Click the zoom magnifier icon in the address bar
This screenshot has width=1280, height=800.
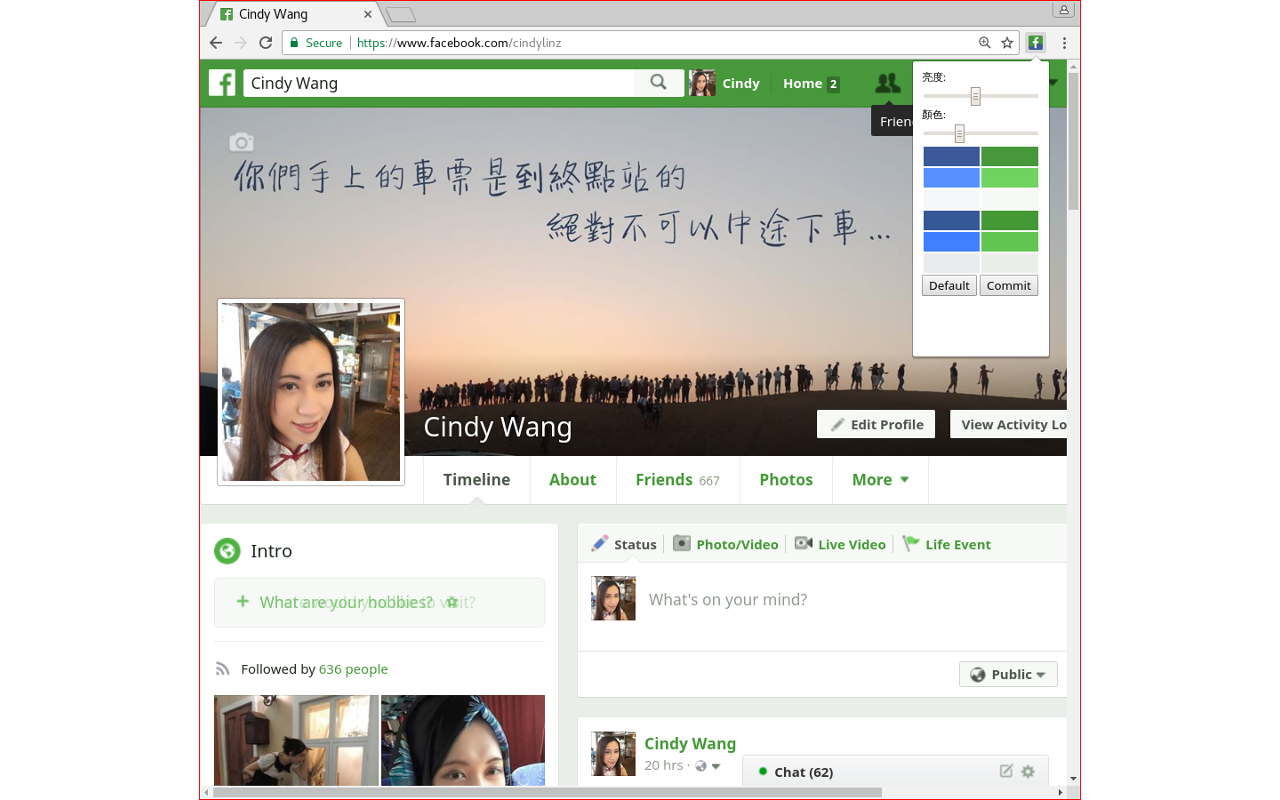pyautogui.click(x=985, y=43)
